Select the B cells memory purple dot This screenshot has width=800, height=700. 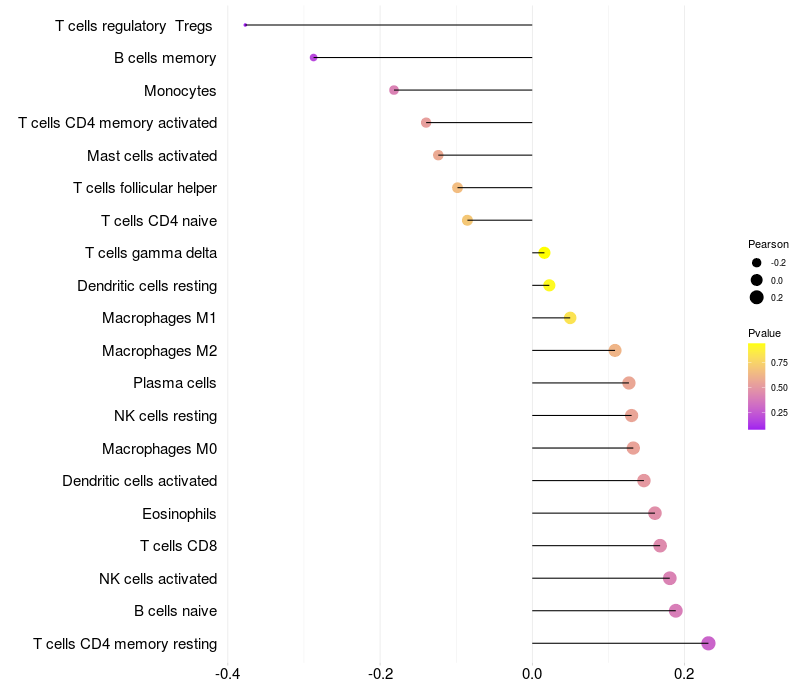pos(313,58)
